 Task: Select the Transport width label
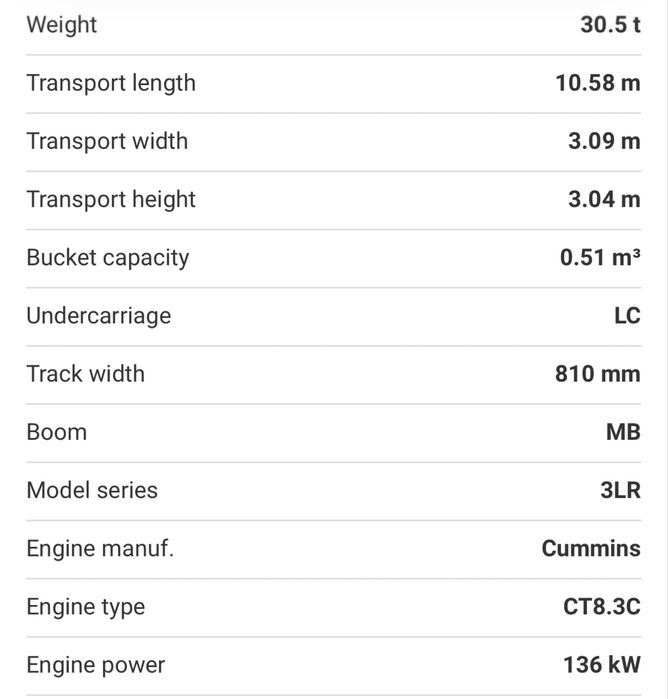pyautogui.click(x=107, y=141)
